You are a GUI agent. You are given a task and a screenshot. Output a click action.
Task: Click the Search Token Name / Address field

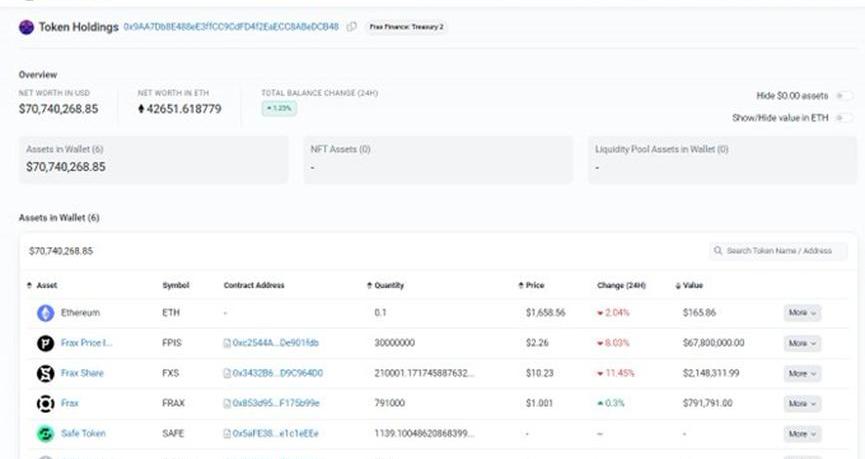point(778,251)
